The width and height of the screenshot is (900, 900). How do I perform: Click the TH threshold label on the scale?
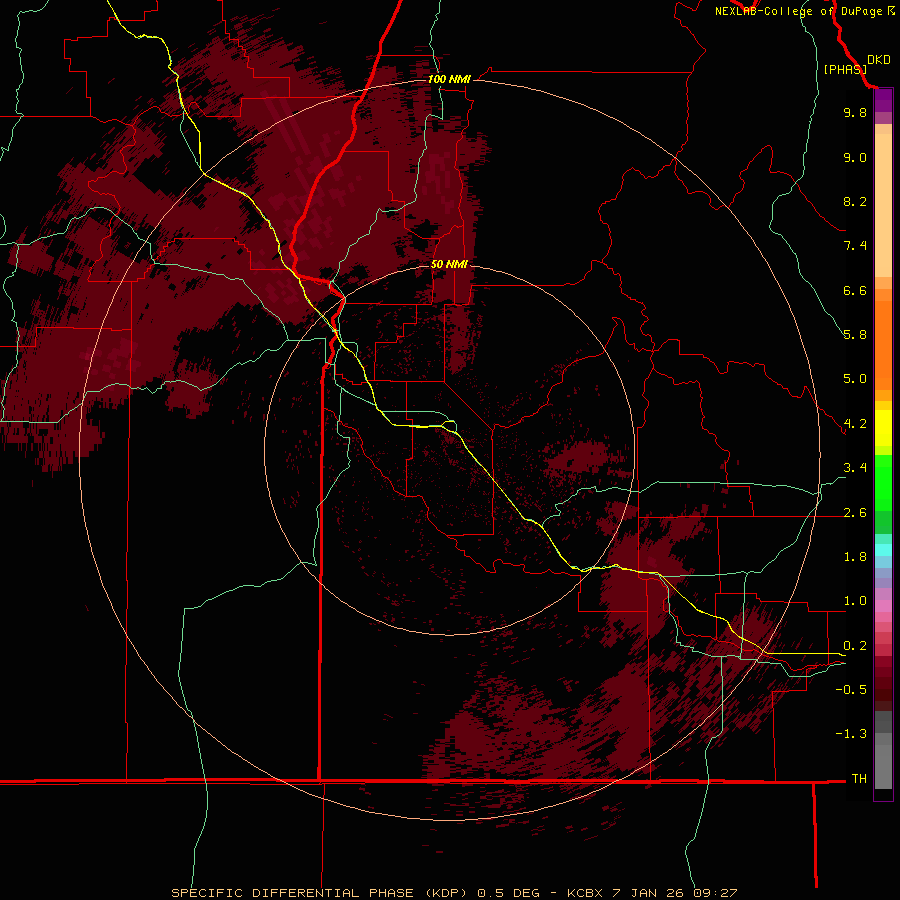tap(859, 779)
